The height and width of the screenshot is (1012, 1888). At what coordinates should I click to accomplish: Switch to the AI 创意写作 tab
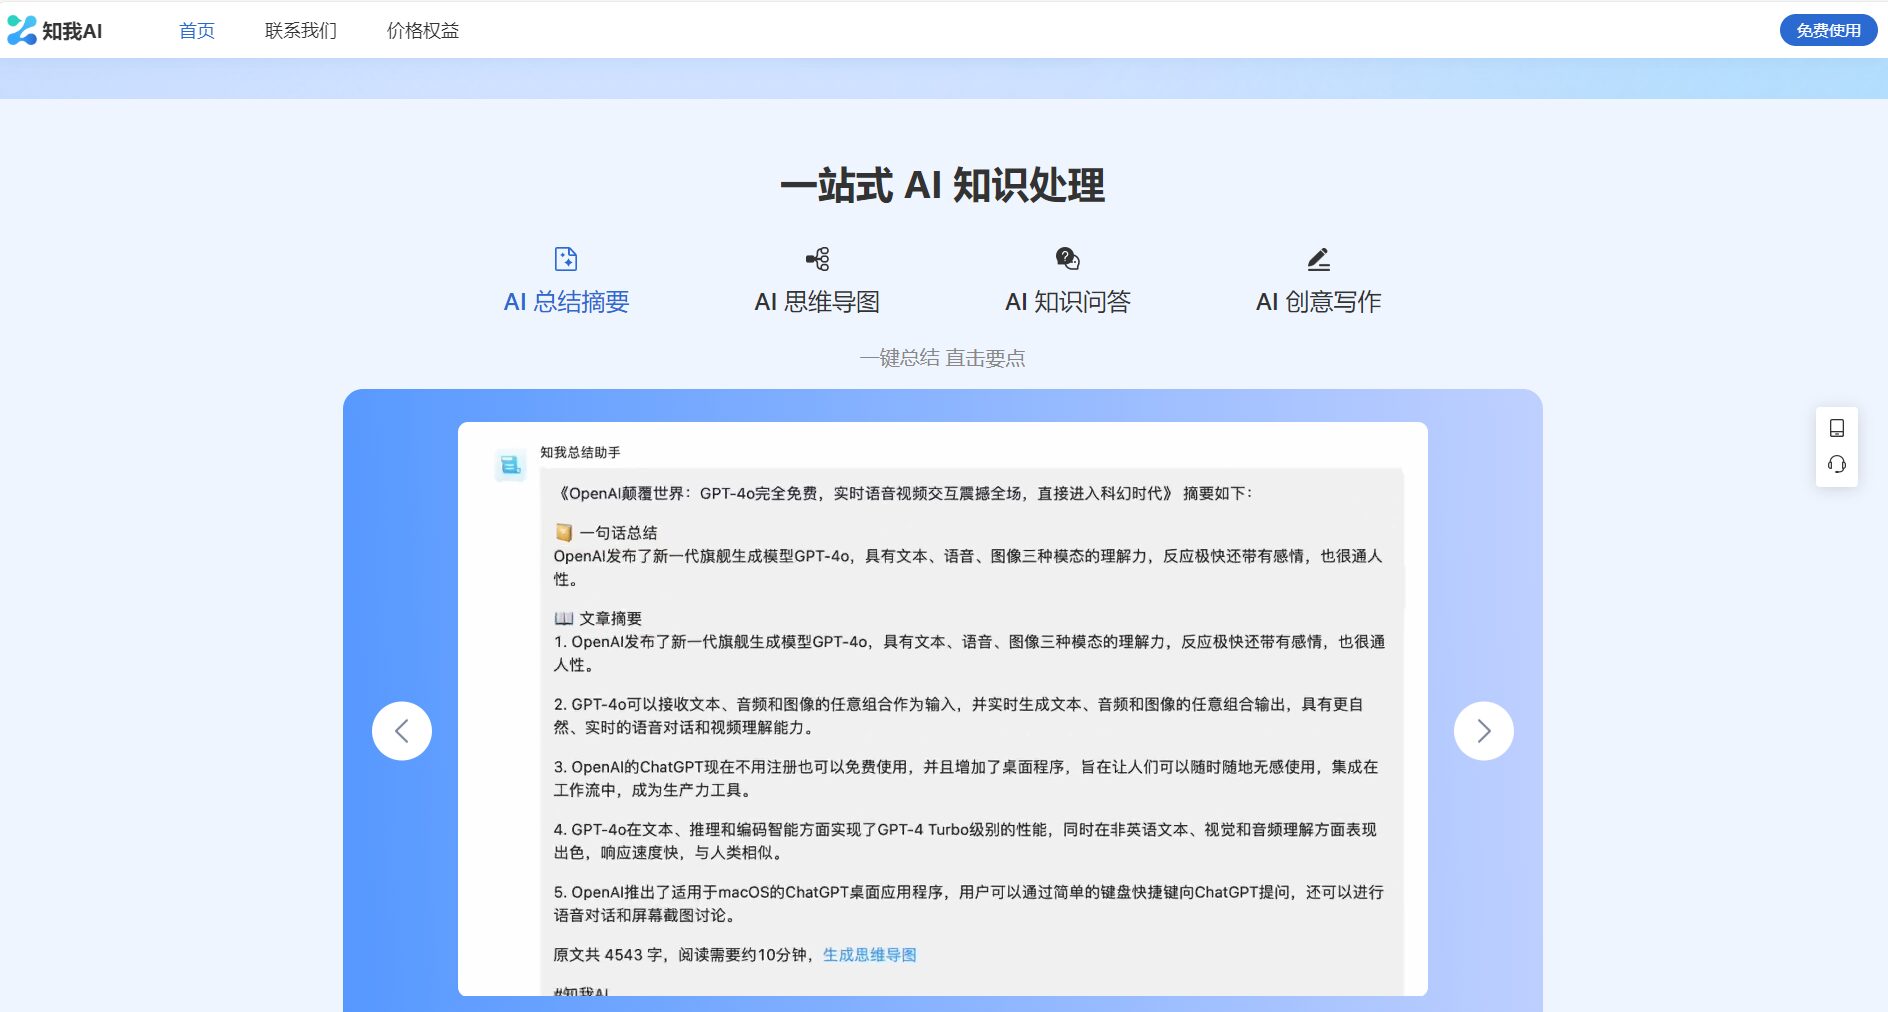click(x=1318, y=302)
